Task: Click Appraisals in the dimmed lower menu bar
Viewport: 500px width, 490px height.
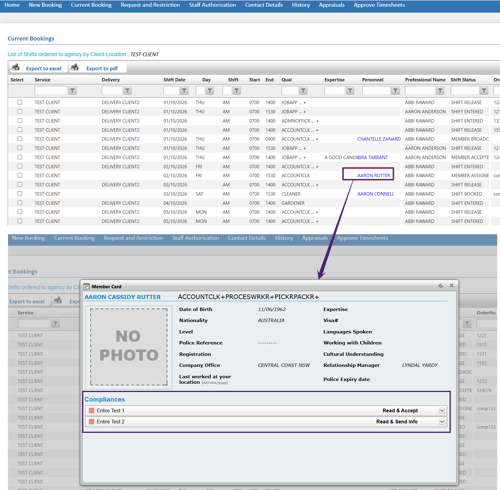Action: (314, 238)
